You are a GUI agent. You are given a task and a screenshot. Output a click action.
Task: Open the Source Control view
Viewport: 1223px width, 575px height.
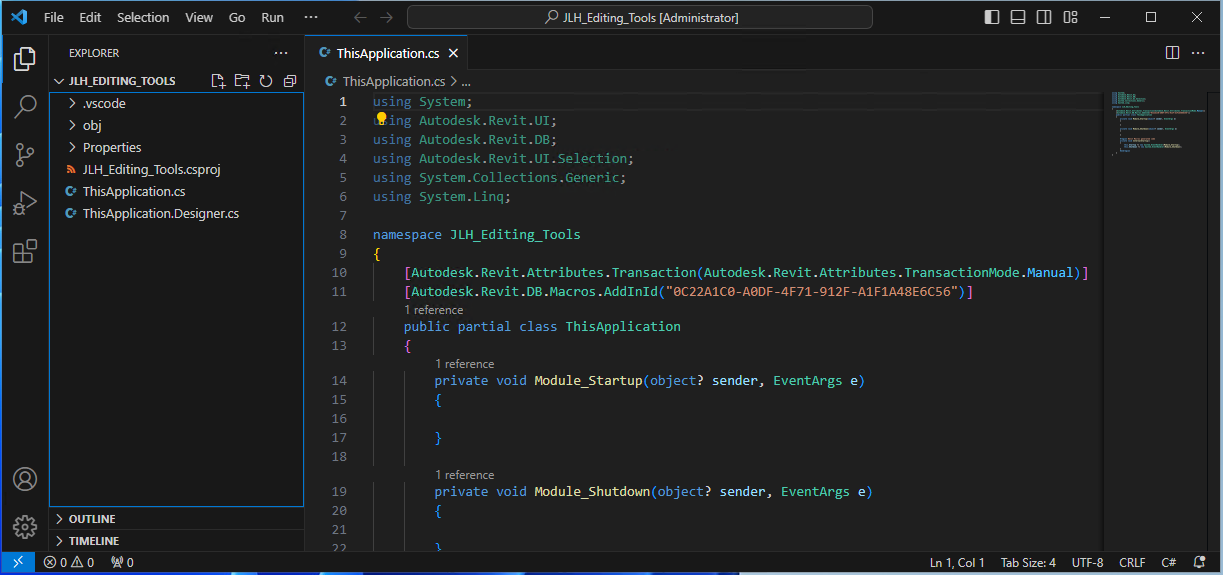[25, 155]
